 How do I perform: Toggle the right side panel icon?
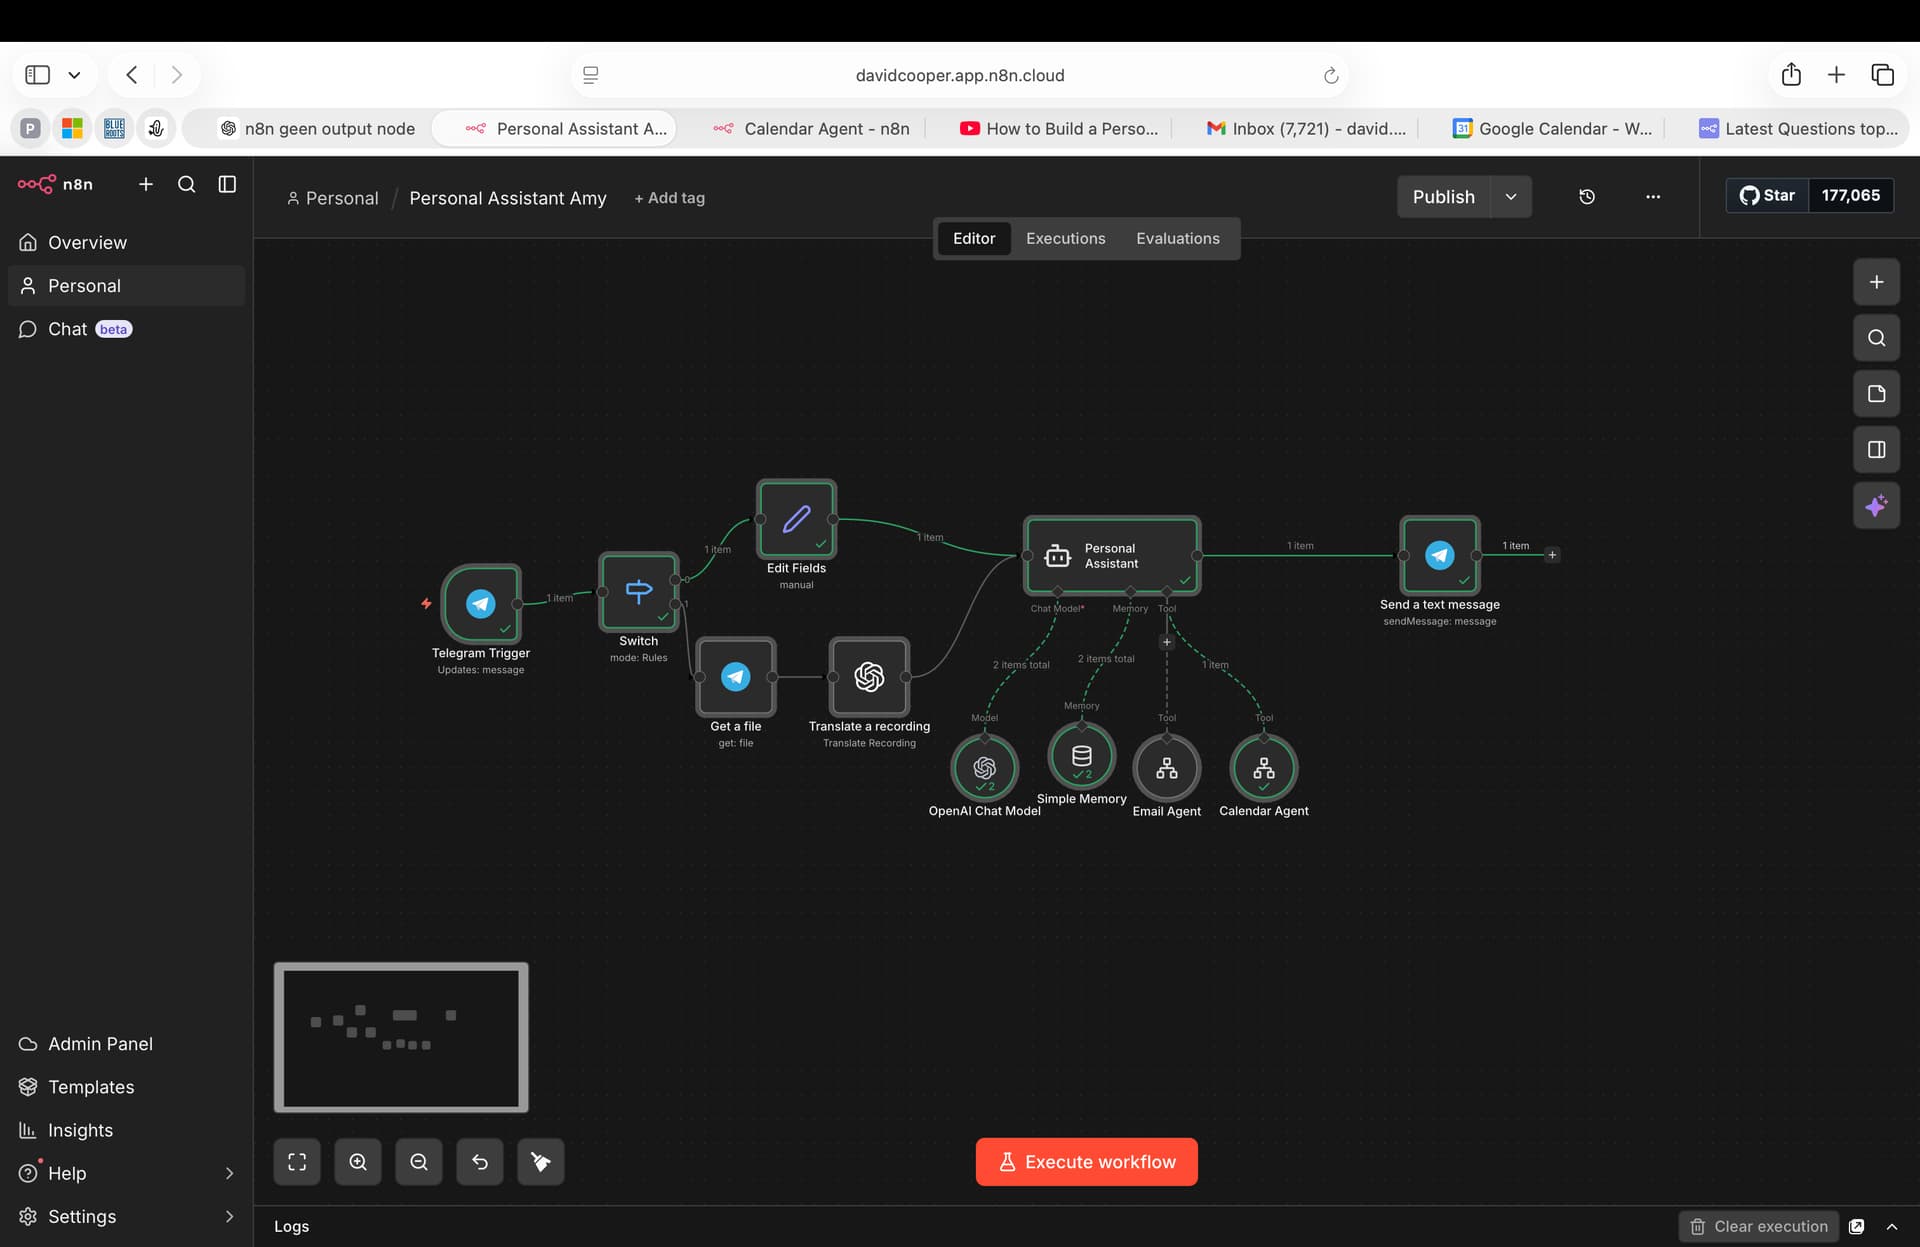[1876, 449]
